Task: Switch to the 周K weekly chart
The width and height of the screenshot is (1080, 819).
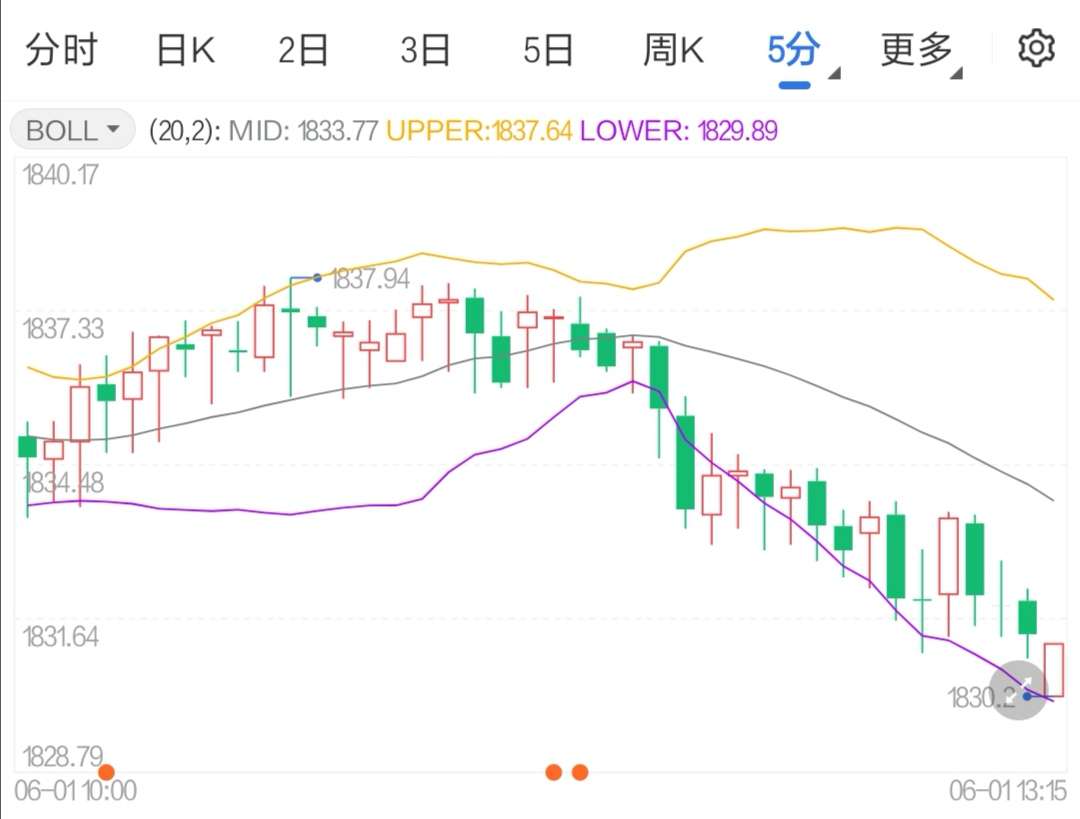Action: (x=673, y=47)
